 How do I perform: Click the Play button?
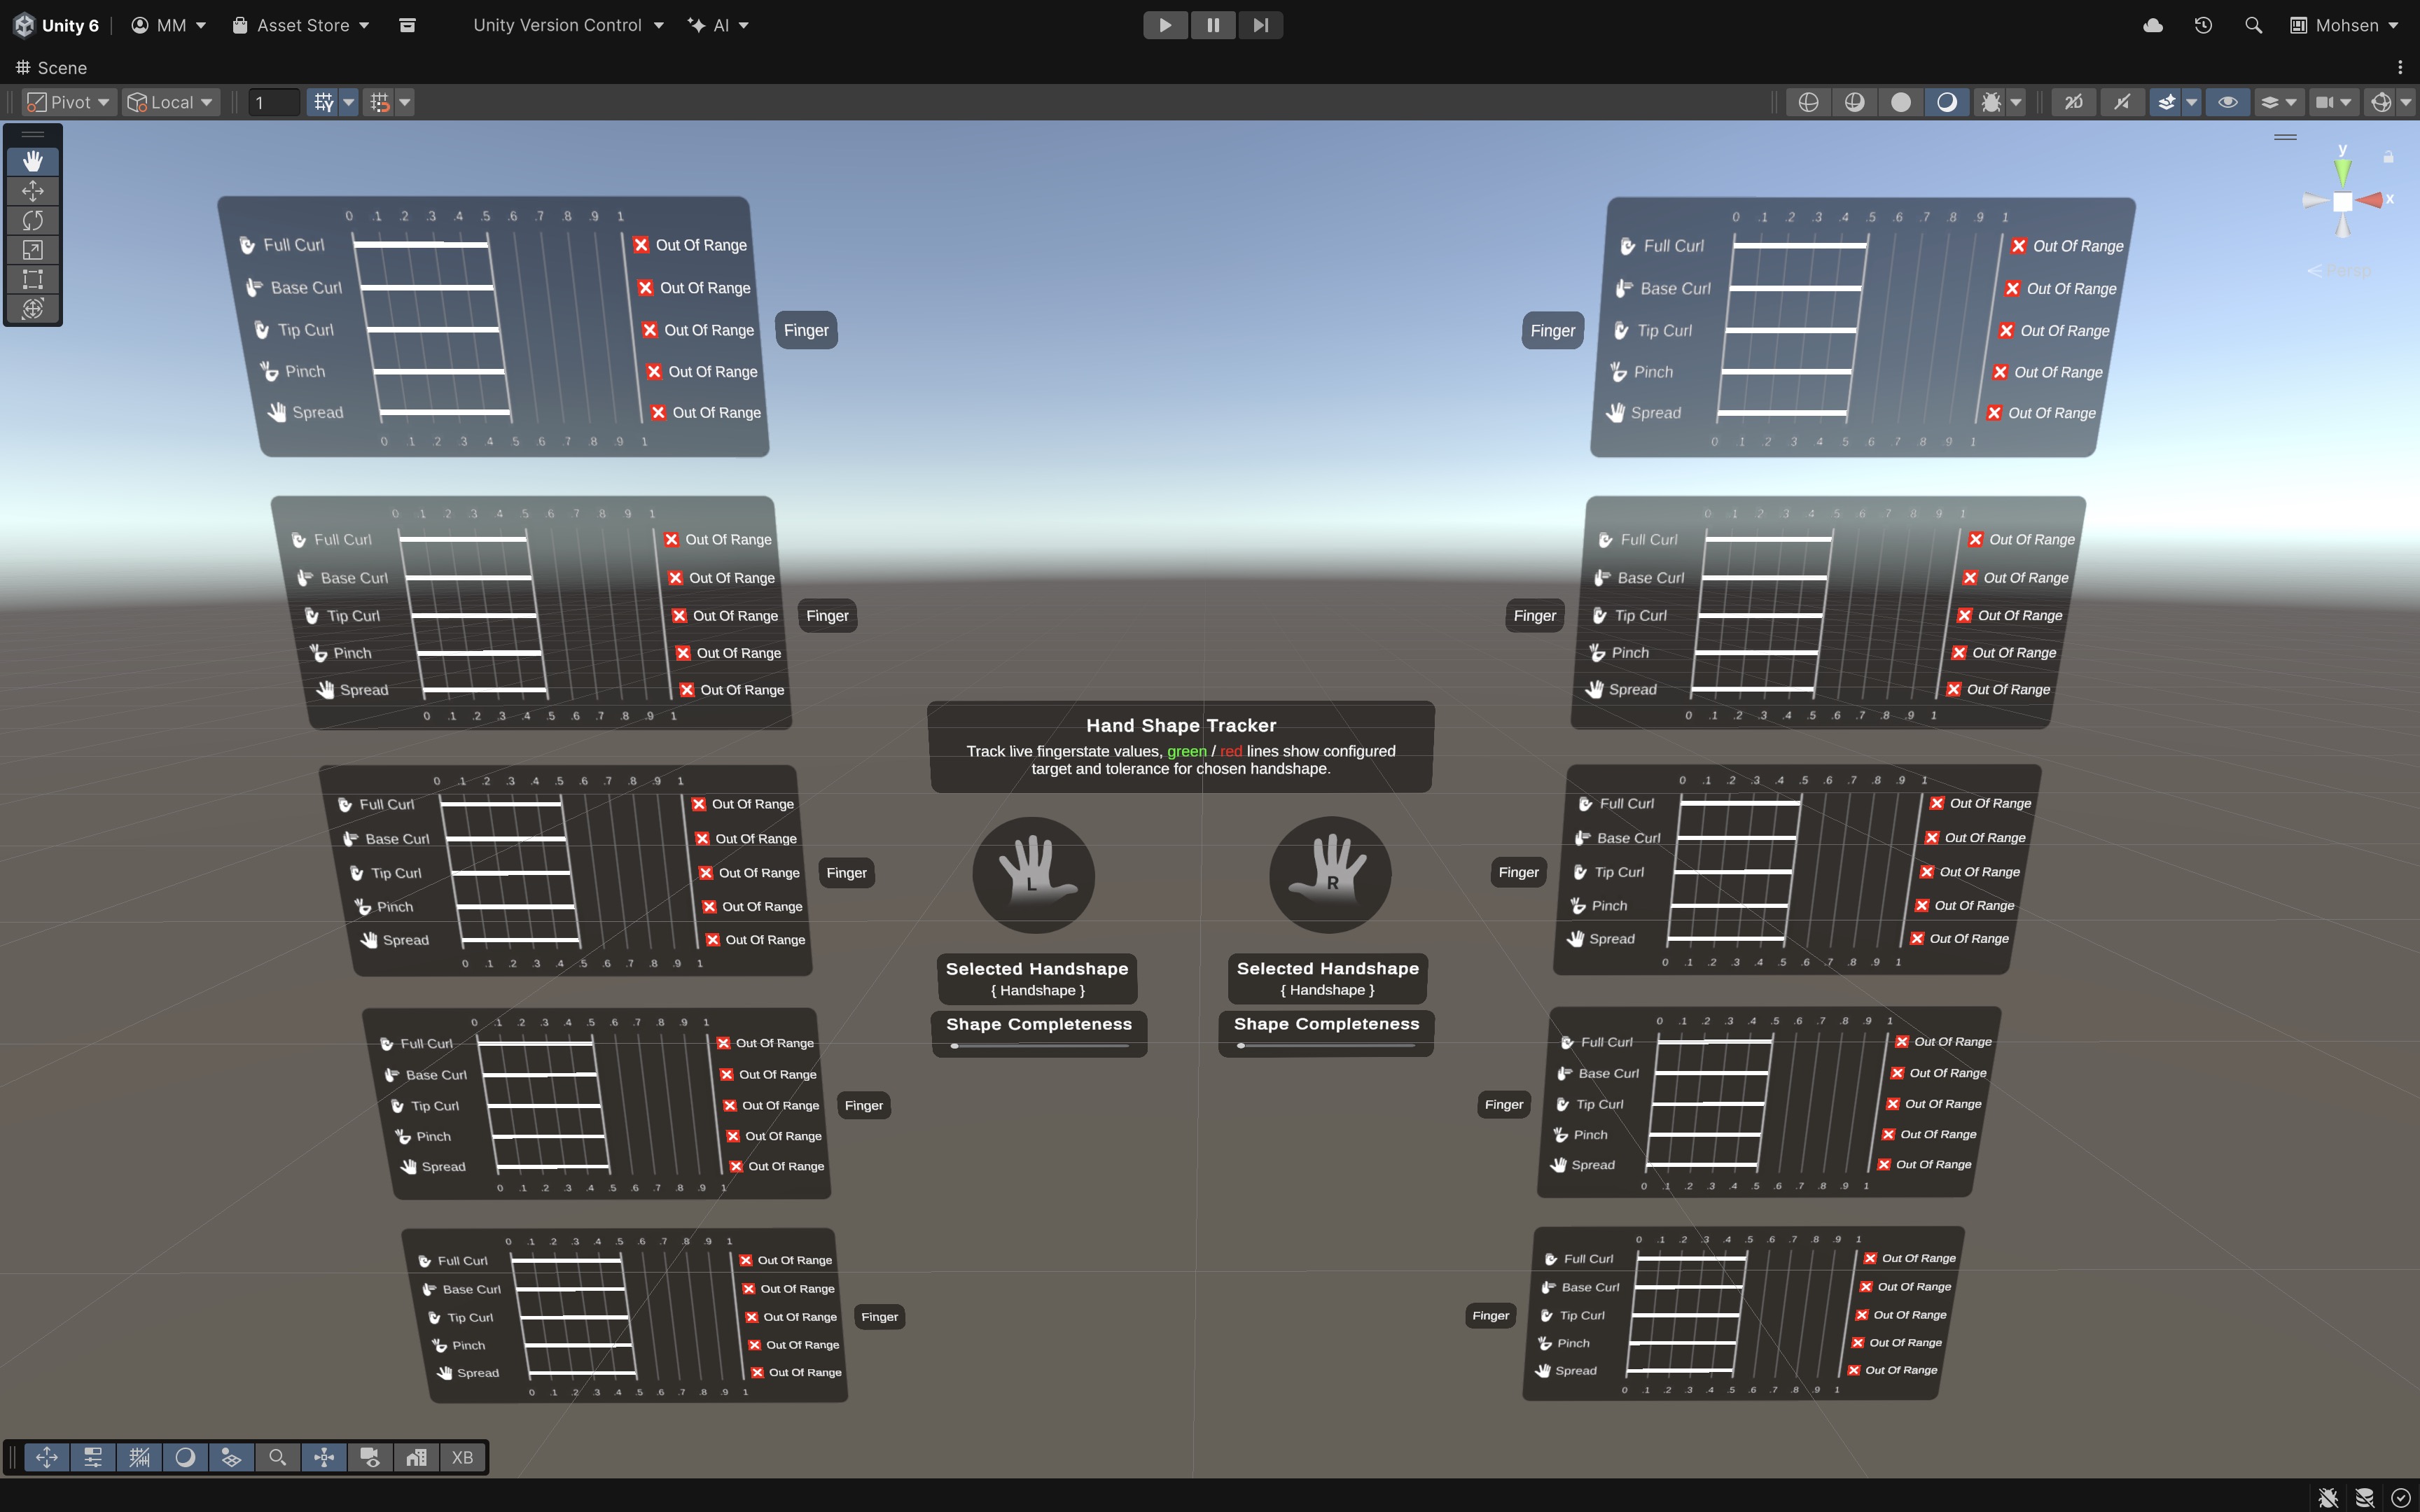coord(1165,25)
